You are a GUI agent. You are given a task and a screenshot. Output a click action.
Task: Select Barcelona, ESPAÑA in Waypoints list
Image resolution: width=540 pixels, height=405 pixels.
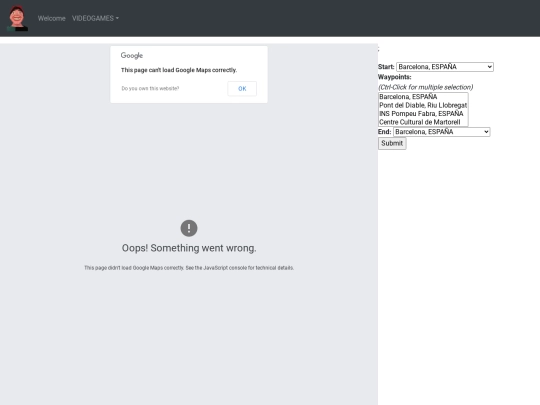click(423, 97)
